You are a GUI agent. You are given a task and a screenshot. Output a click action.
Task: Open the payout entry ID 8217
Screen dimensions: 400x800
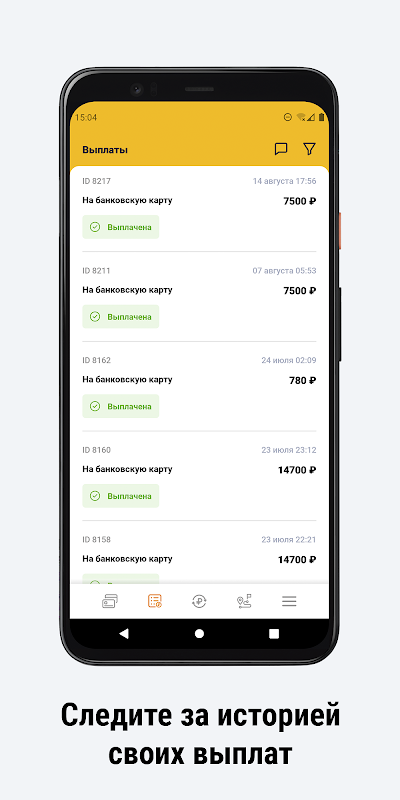click(x=199, y=210)
